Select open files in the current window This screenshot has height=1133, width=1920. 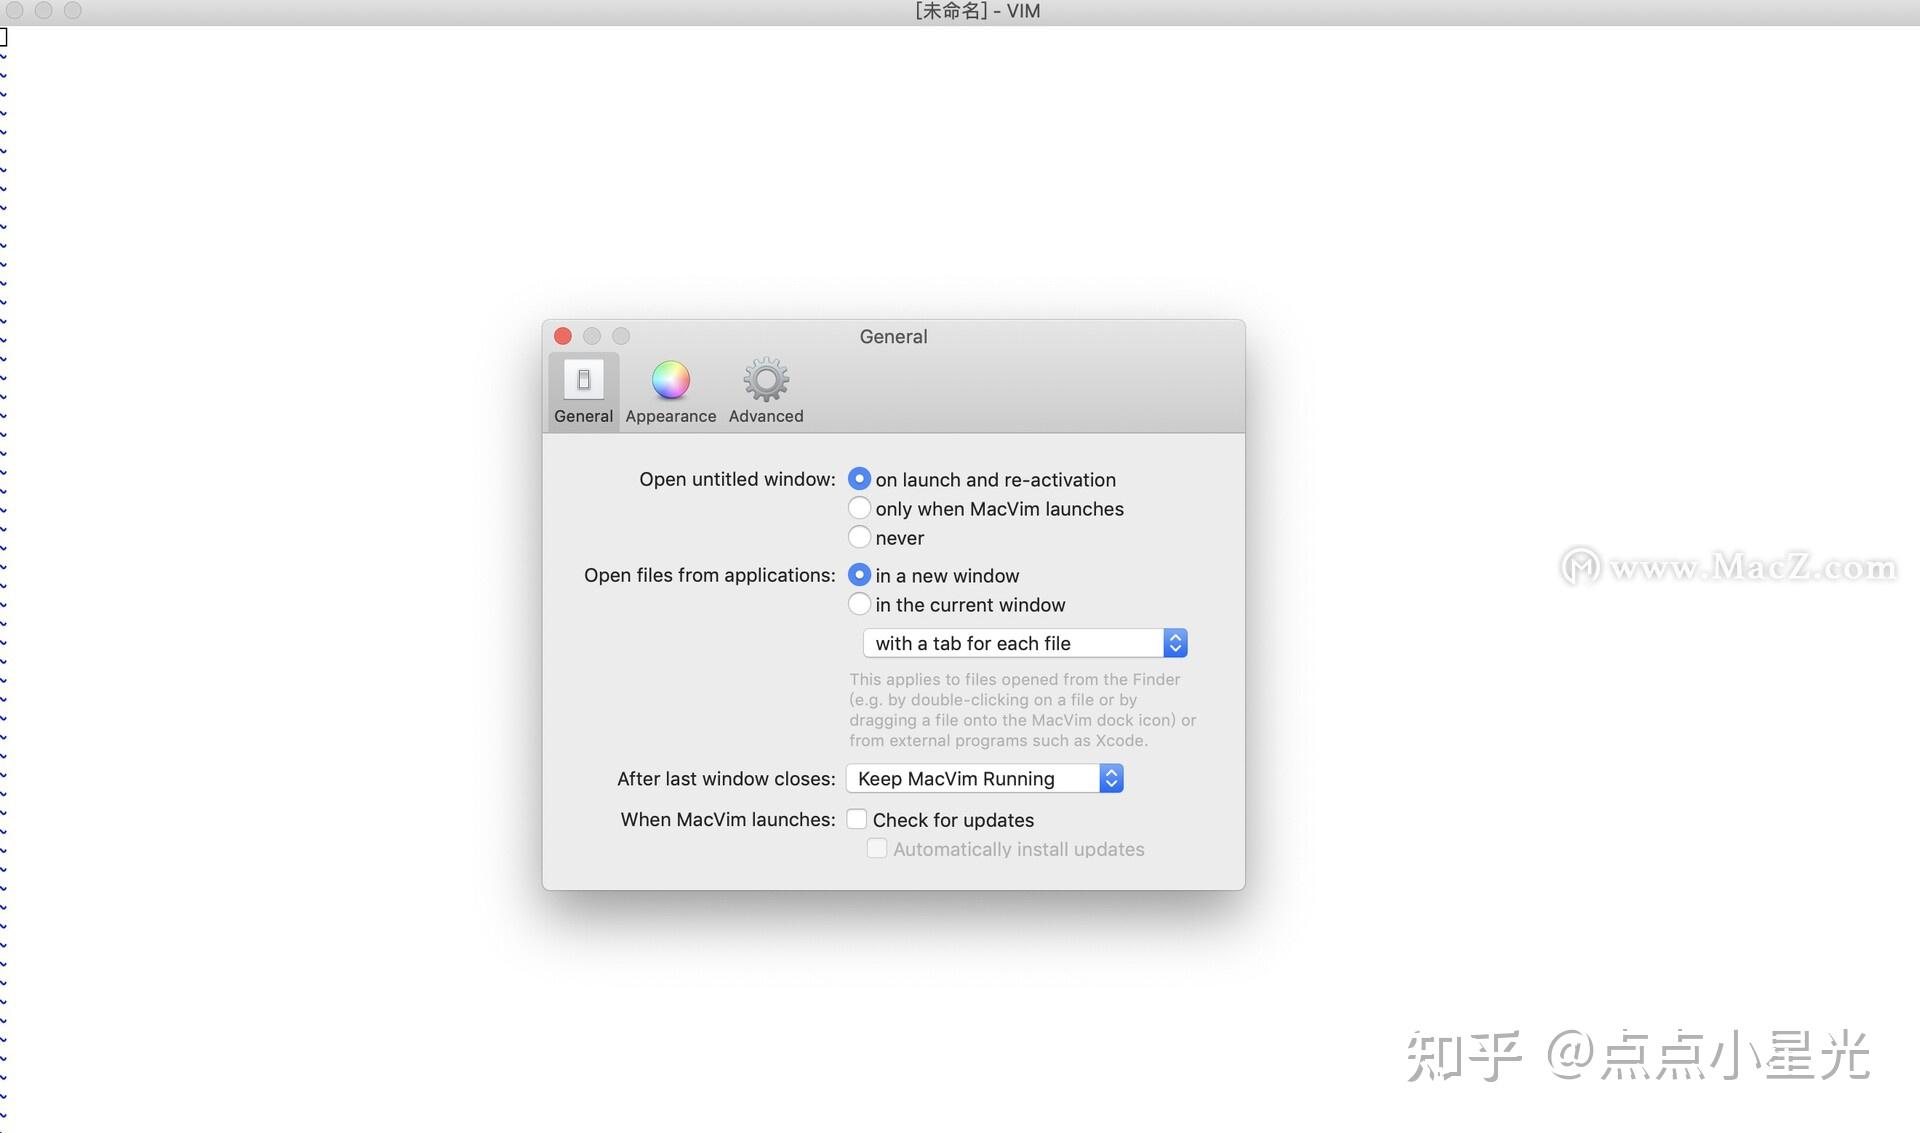(x=859, y=604)
